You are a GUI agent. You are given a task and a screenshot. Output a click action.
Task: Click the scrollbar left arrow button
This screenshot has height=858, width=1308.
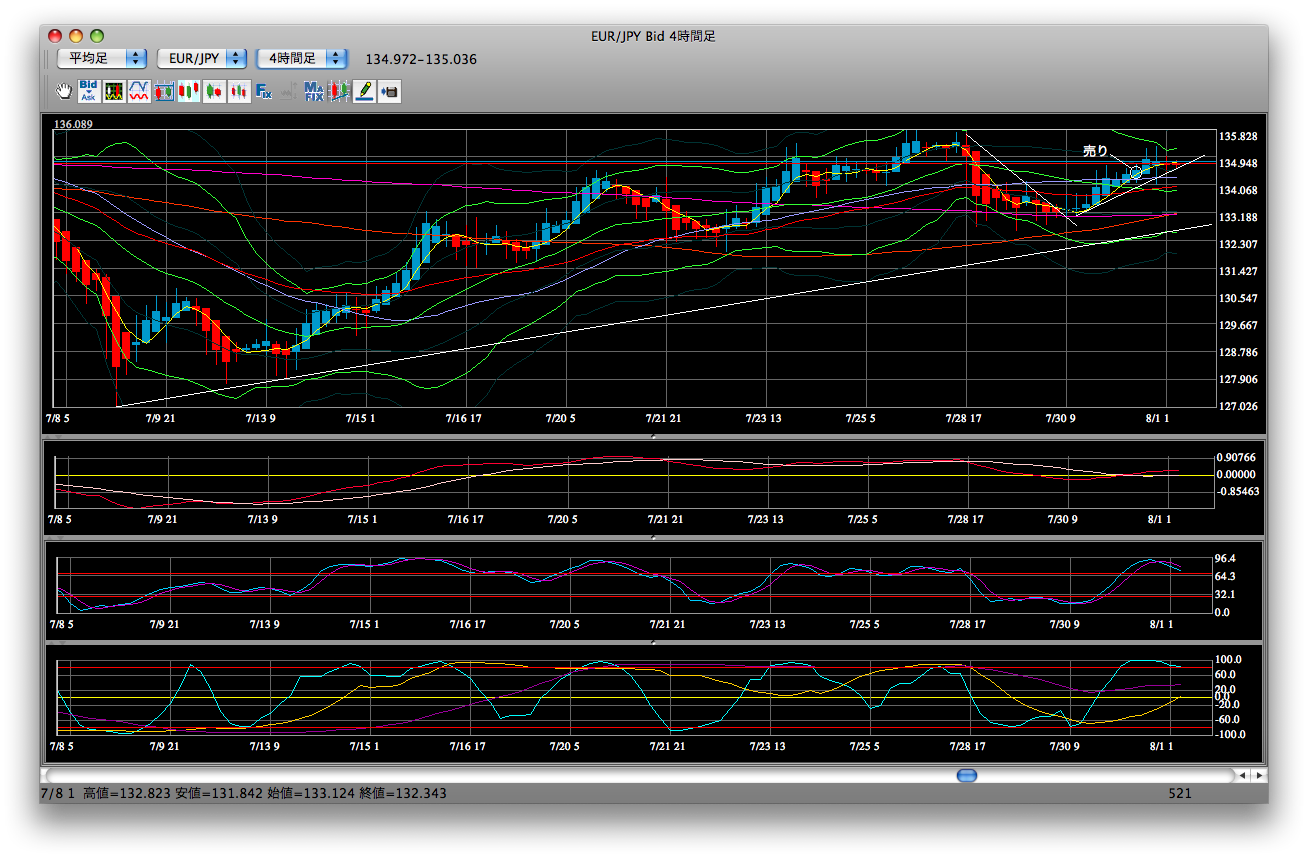pyautogui.click(x=1242, y=775)
